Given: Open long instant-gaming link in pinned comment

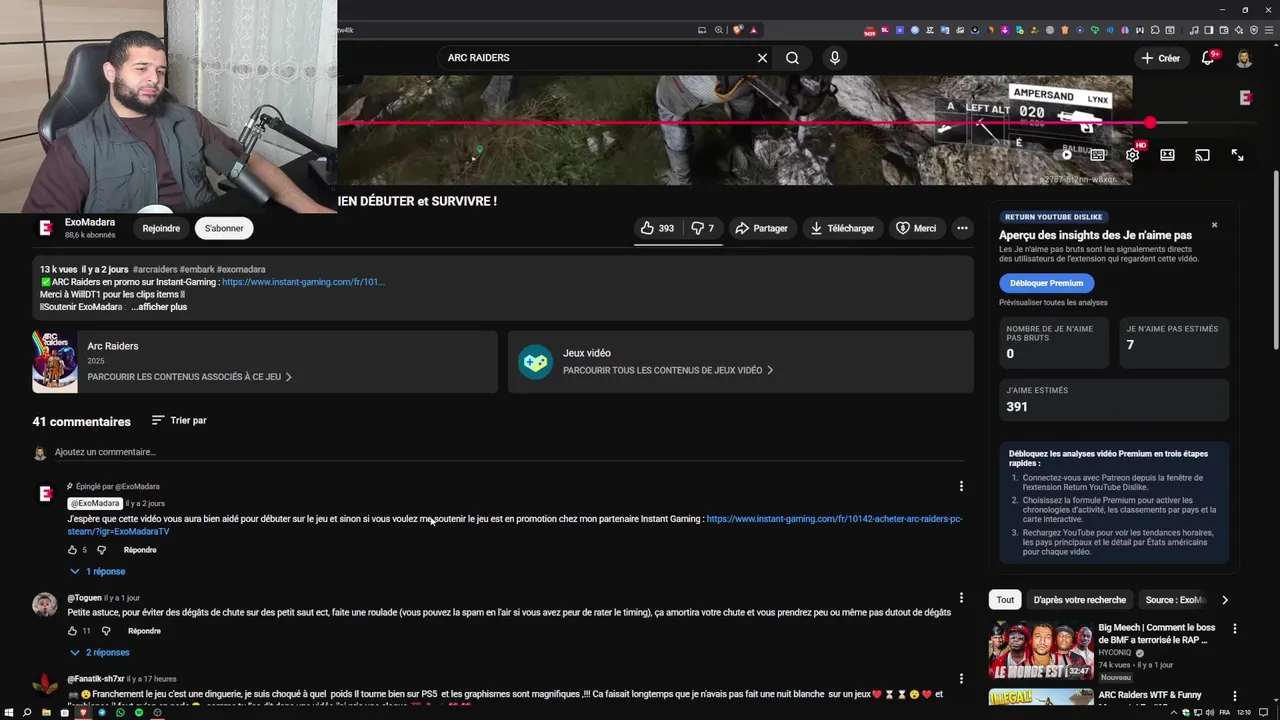Looking at the screenshot, I should 514,525.
